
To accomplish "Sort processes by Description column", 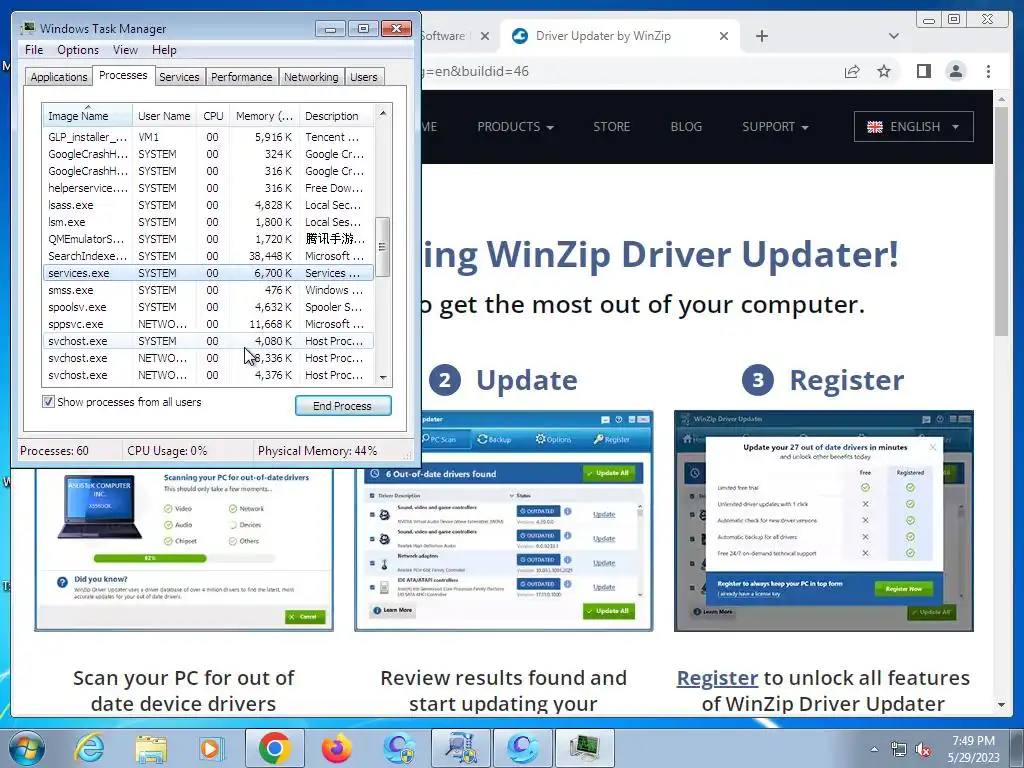I will (336, 116).
